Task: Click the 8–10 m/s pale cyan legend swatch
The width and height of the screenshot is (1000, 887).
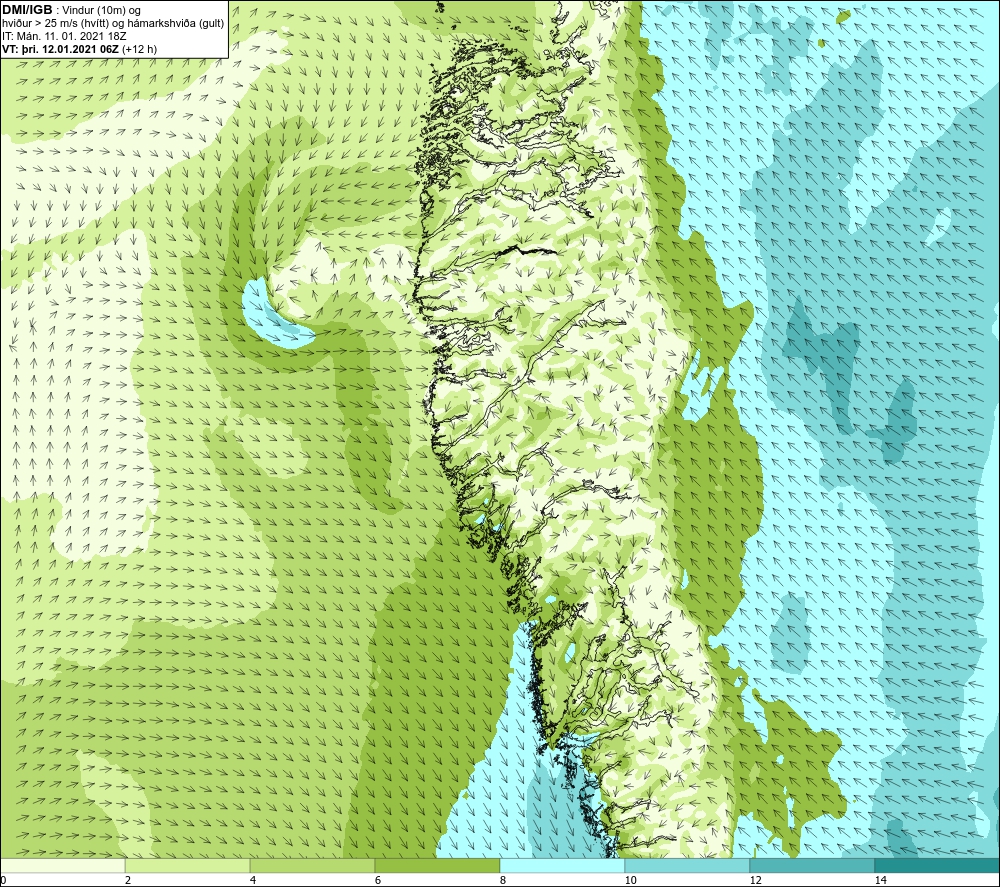Action: point(562,865)
